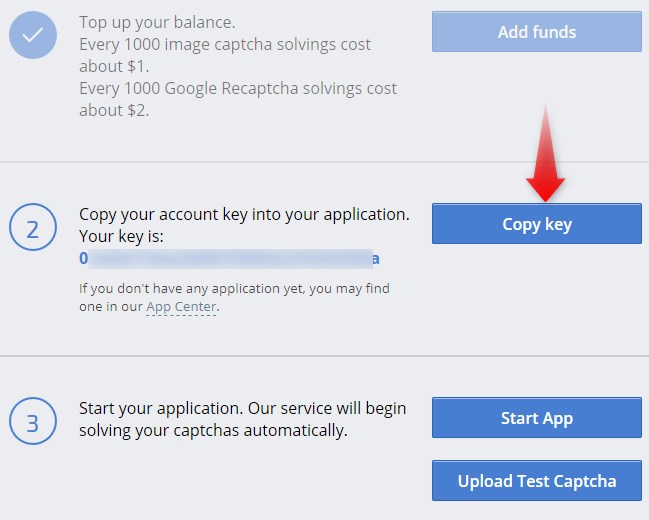Click the red downward arrow graphic
649x520 pixels.
pos(546,153)
